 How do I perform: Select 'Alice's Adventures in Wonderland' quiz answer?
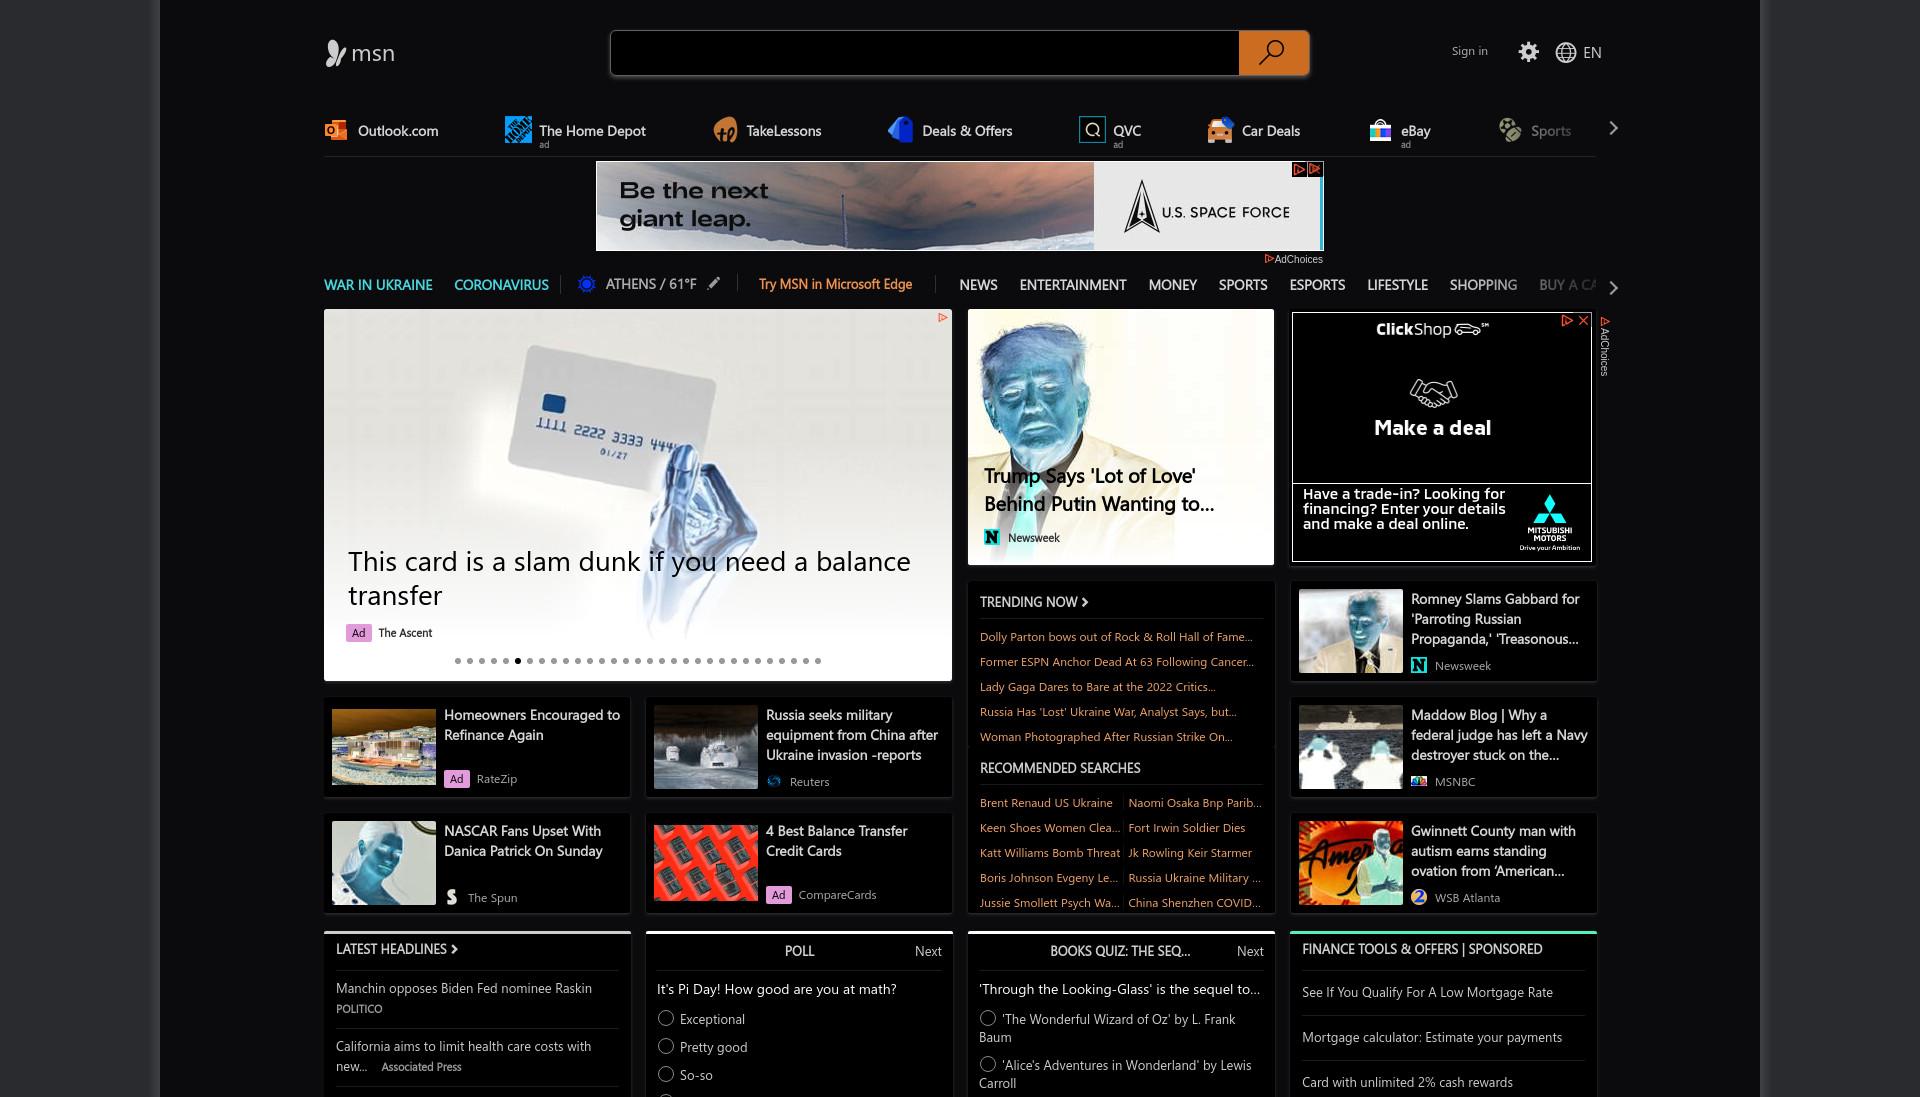pyautogui.click(x=988, y=1064)
